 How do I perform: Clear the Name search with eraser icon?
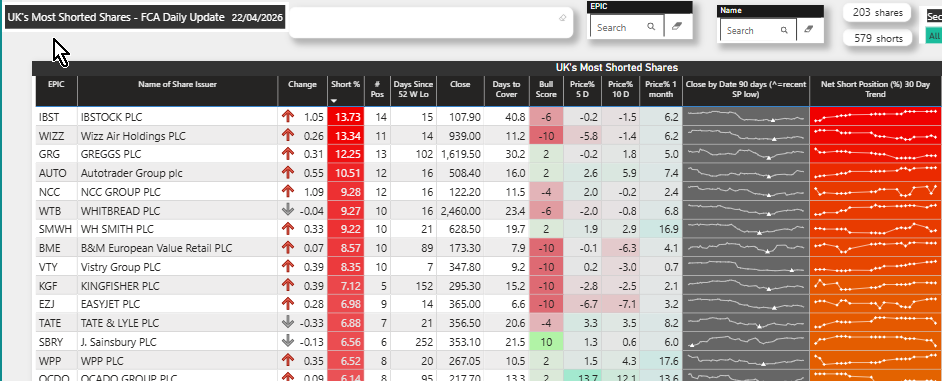[x=809, y=29]
